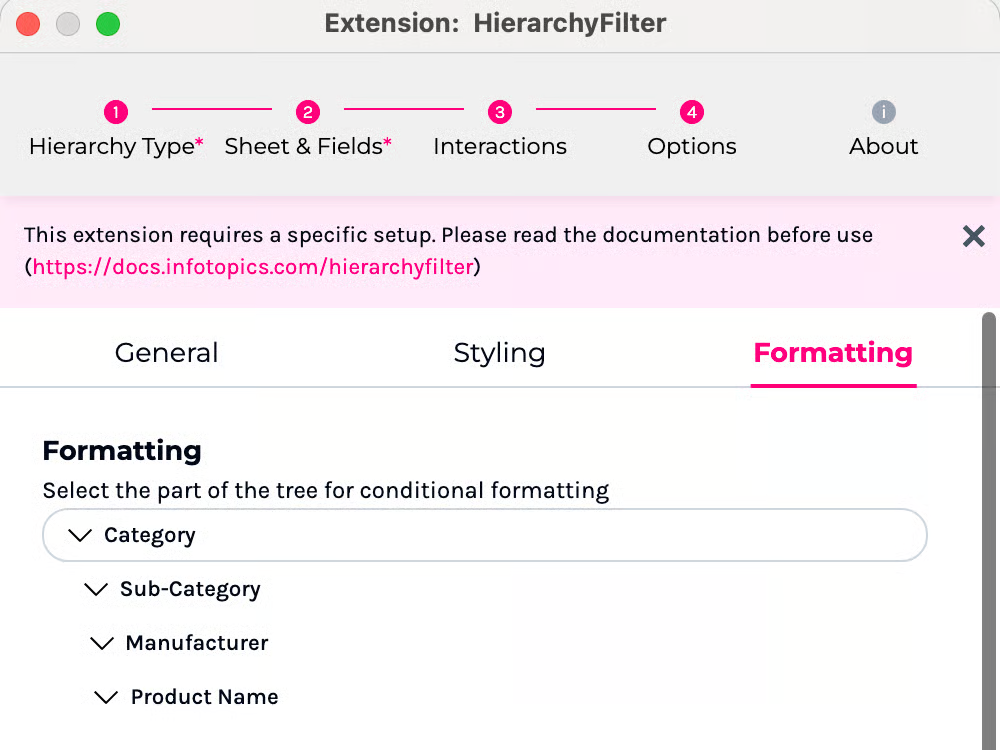Screen dimensions: 1000x750
Task: Click the About info icon
Action: coord(883,112)
